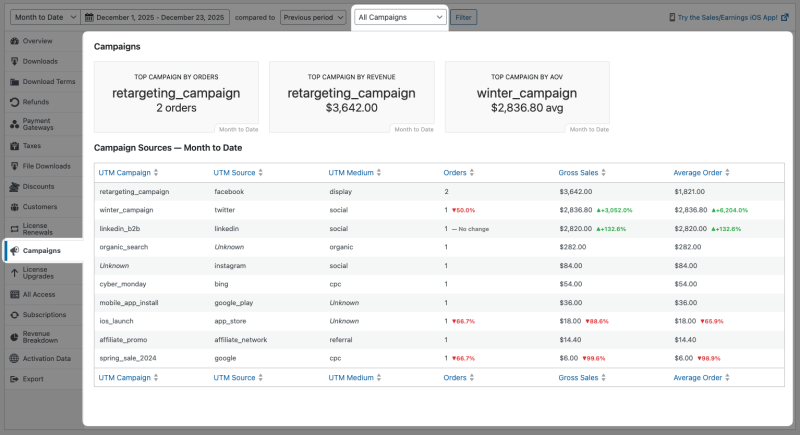Click the Overview icon in the sidebar
The height and width of the screenshot is (435, 800).
[x=13, y=41]
